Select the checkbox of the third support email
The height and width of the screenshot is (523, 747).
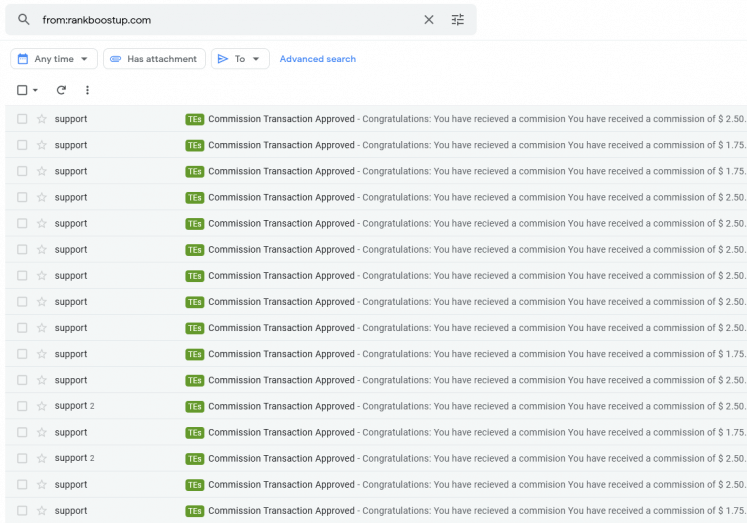[22, 171]
